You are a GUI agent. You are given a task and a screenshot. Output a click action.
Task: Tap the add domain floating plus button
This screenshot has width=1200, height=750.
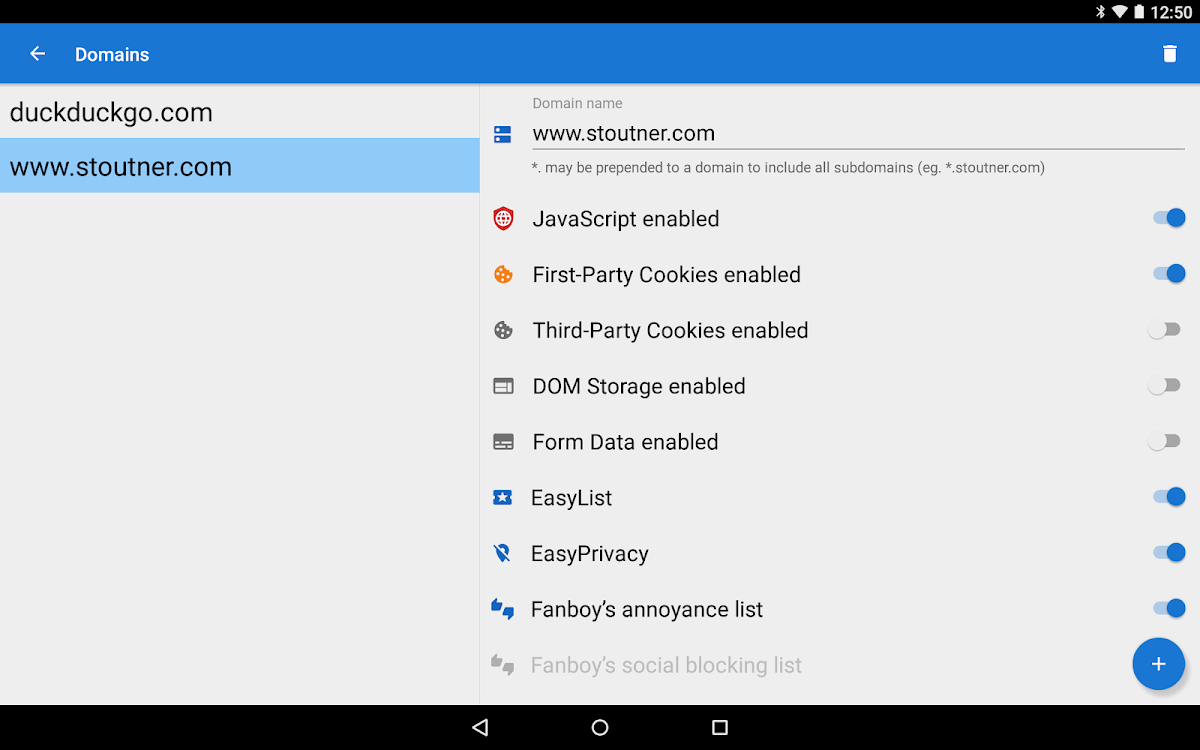(x=1158, y=664)
